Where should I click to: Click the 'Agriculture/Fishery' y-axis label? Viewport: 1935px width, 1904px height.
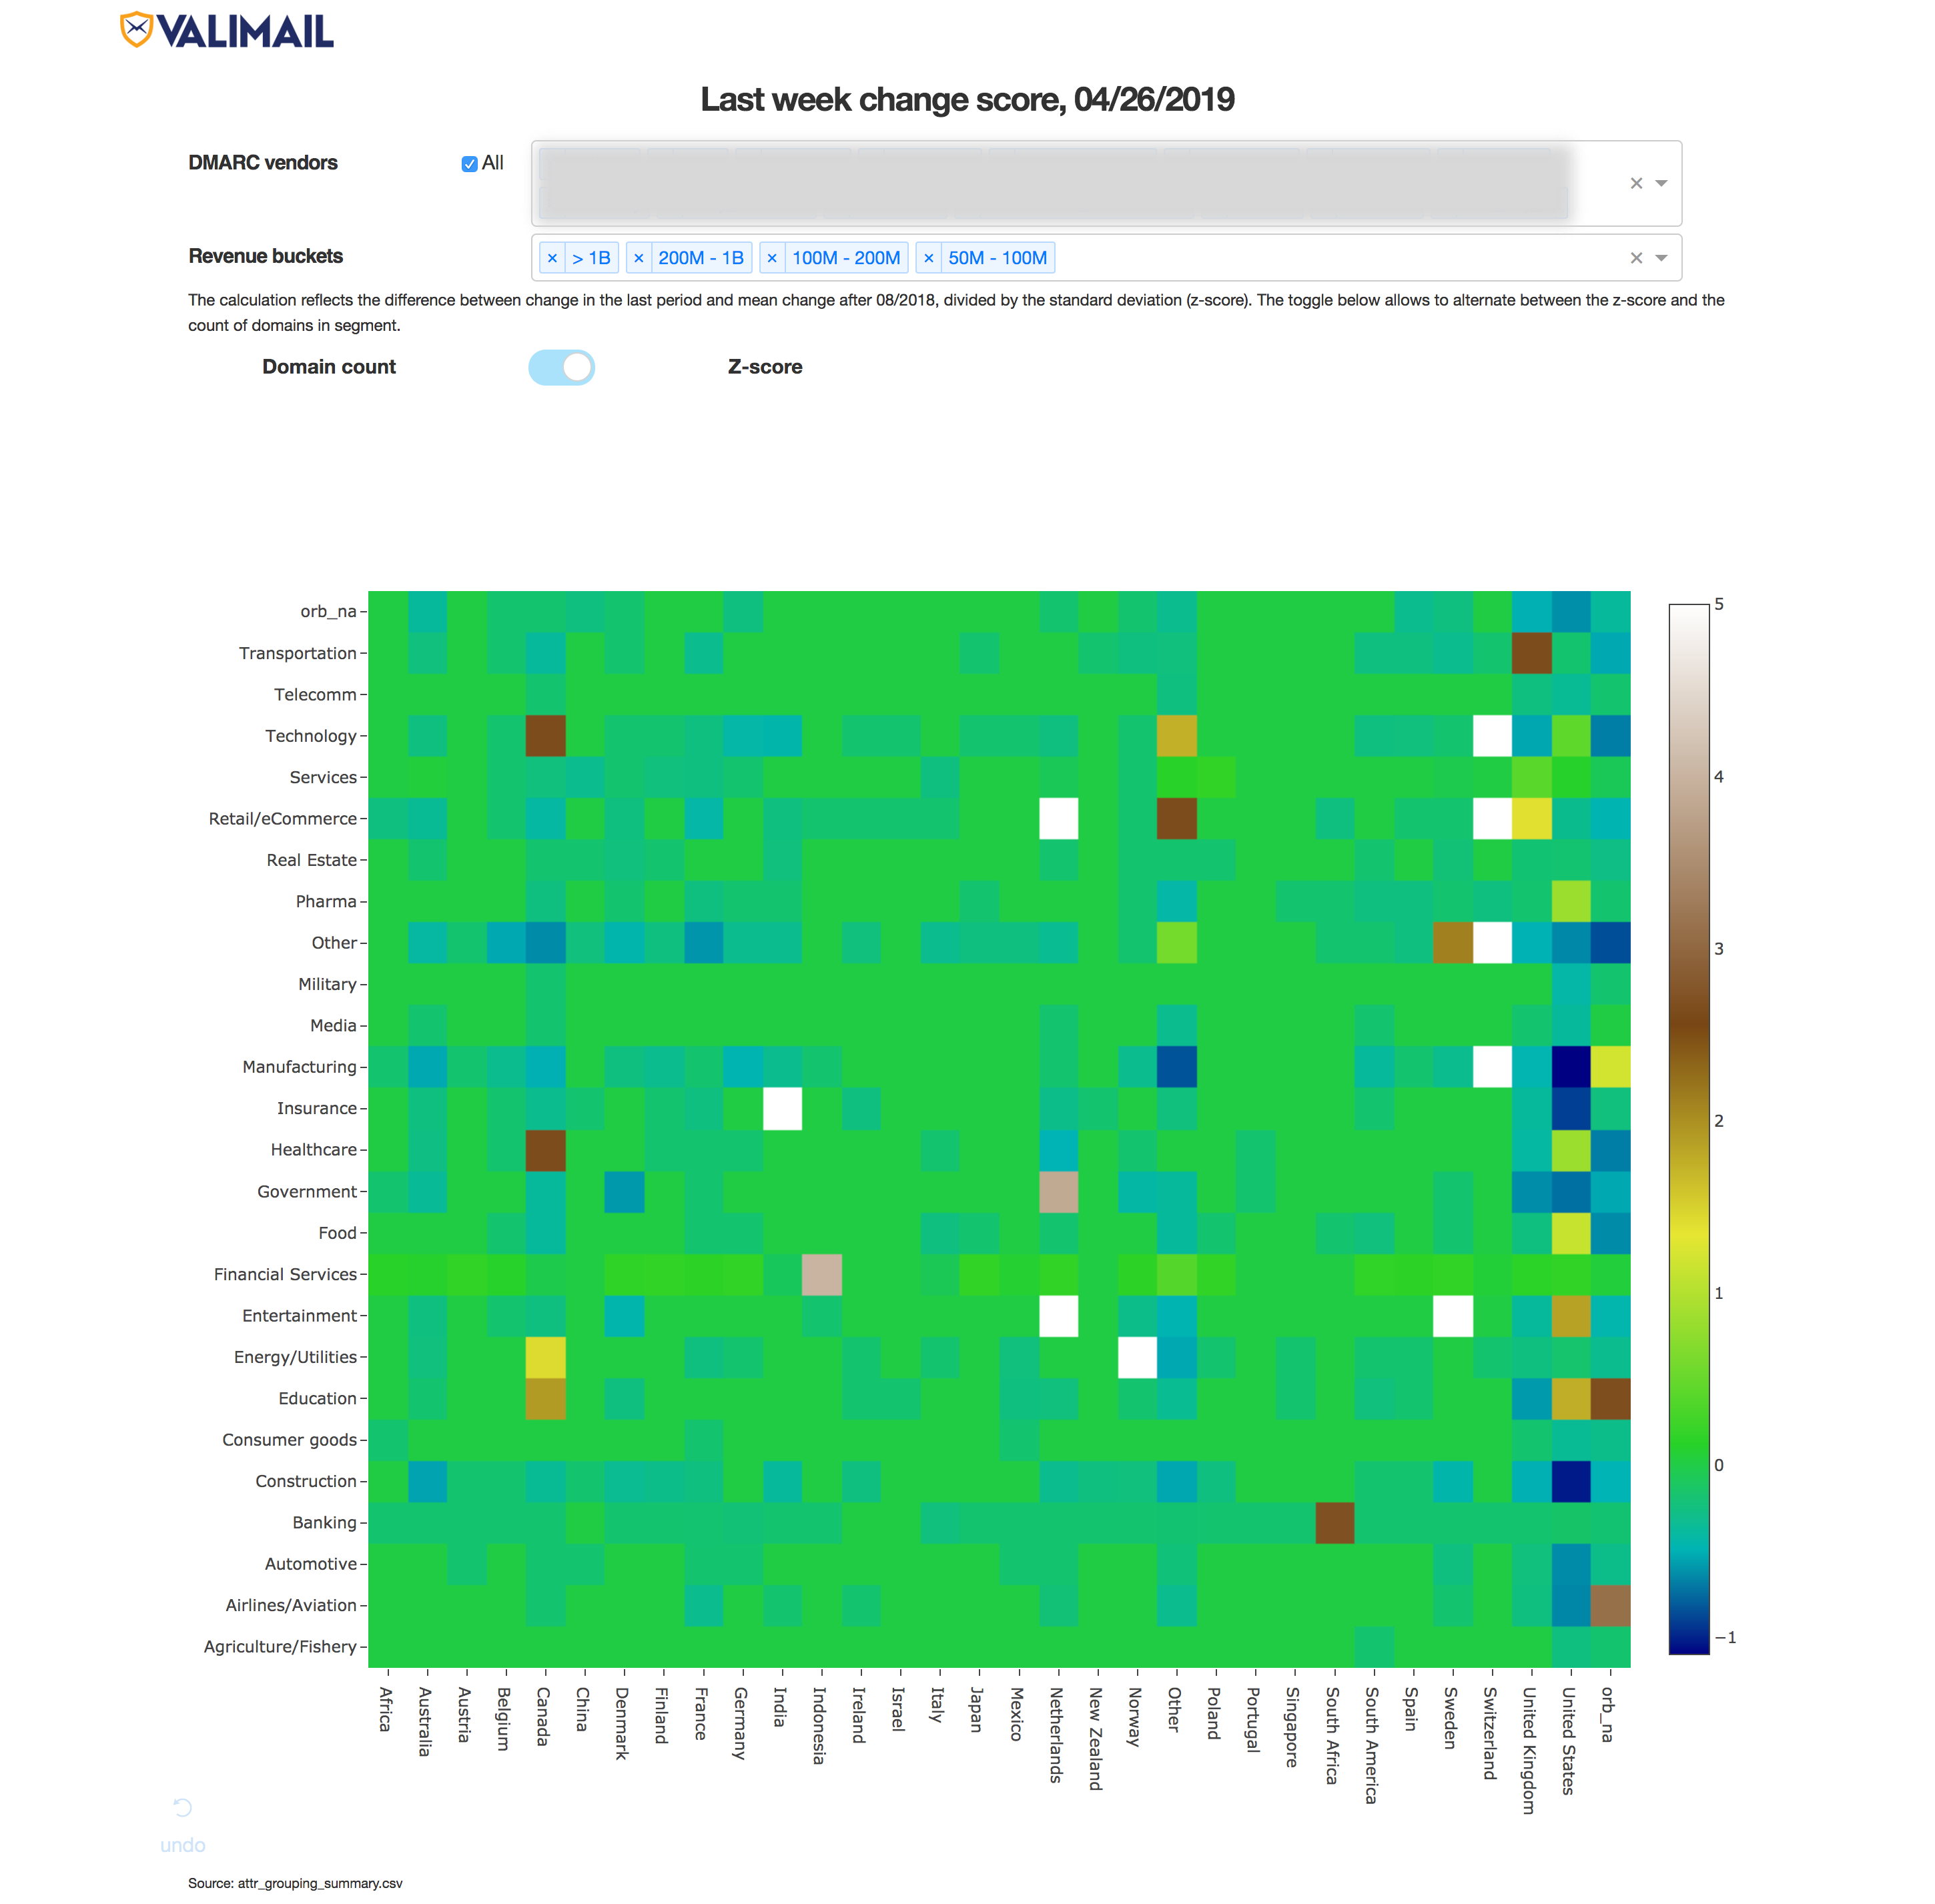tap(280, 1646)
